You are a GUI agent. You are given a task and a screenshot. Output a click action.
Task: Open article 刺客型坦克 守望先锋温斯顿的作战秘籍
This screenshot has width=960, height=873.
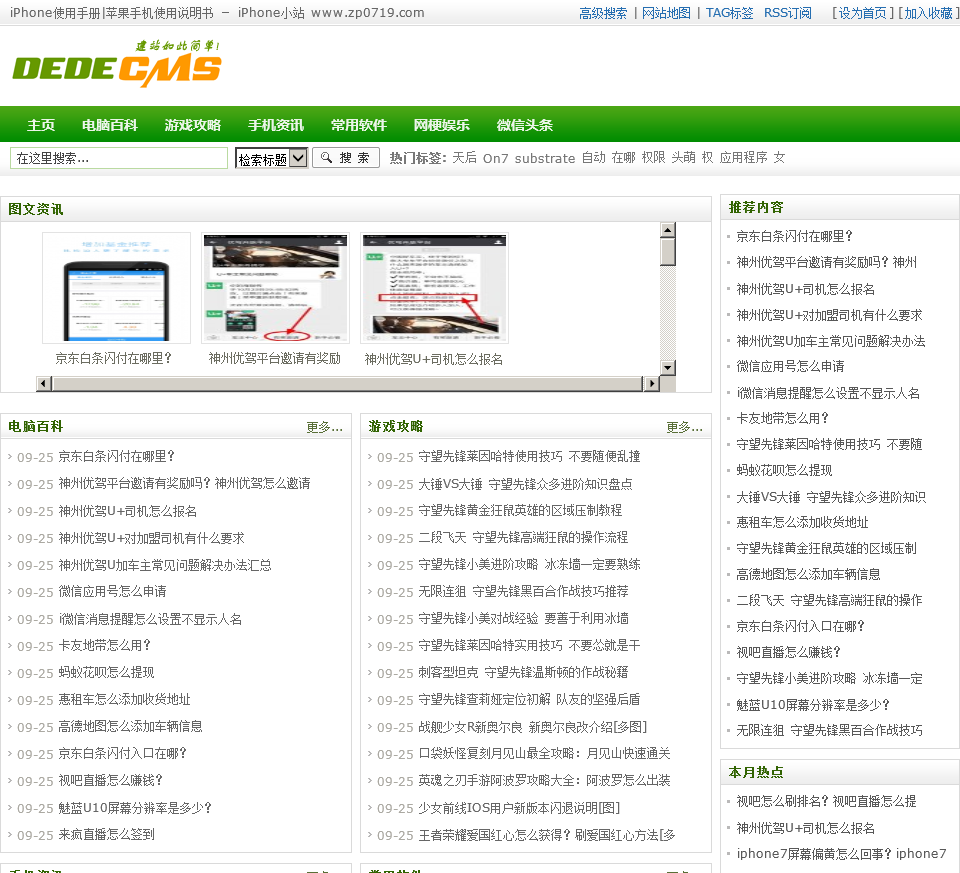pos(523,673)
